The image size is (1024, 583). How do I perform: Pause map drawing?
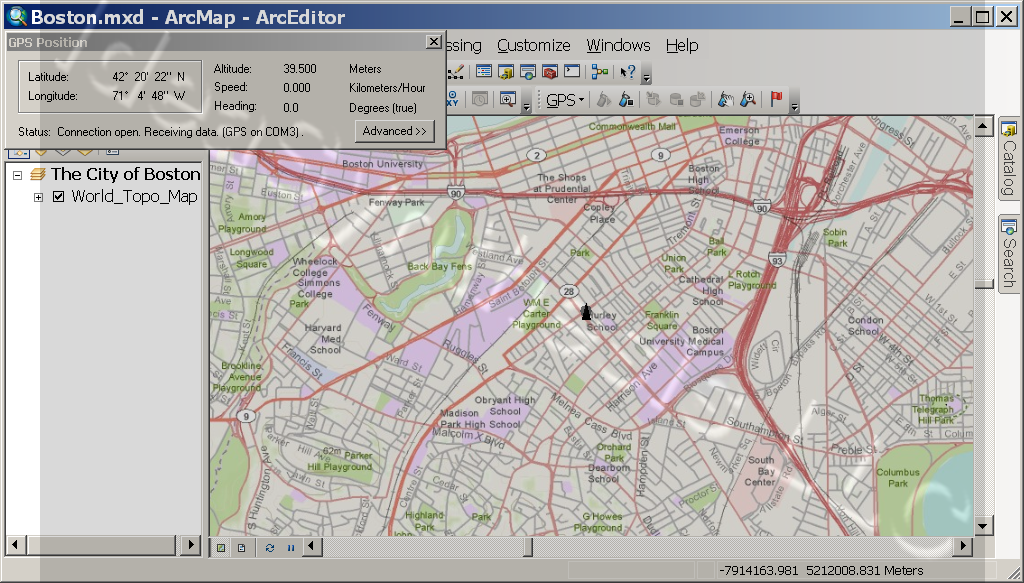coord(291,547)
